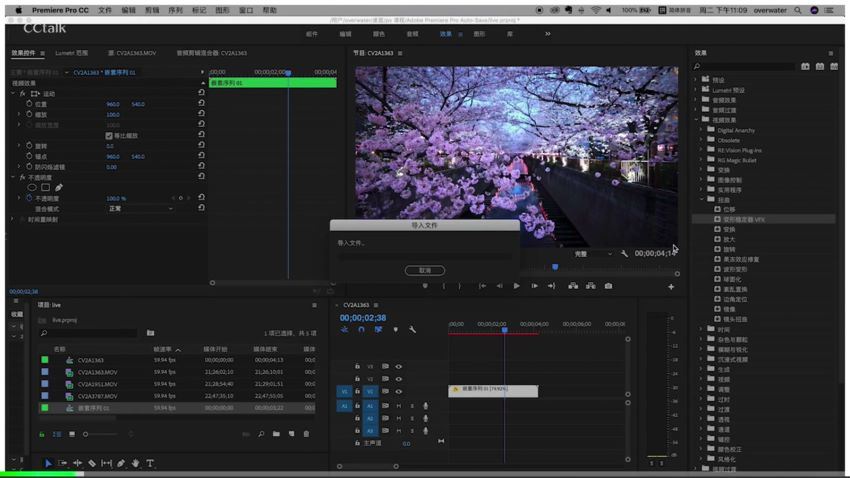The image size is (850, 478).
Task: Open the Sequence menu in menu bar
Action: [x=175, y=10]
